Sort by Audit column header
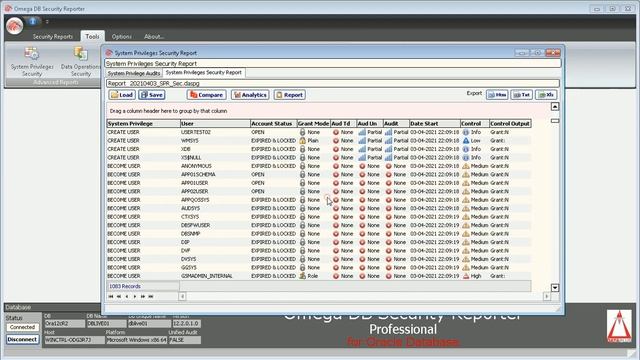This screenshot has width=640, height=360. point(396,123)
